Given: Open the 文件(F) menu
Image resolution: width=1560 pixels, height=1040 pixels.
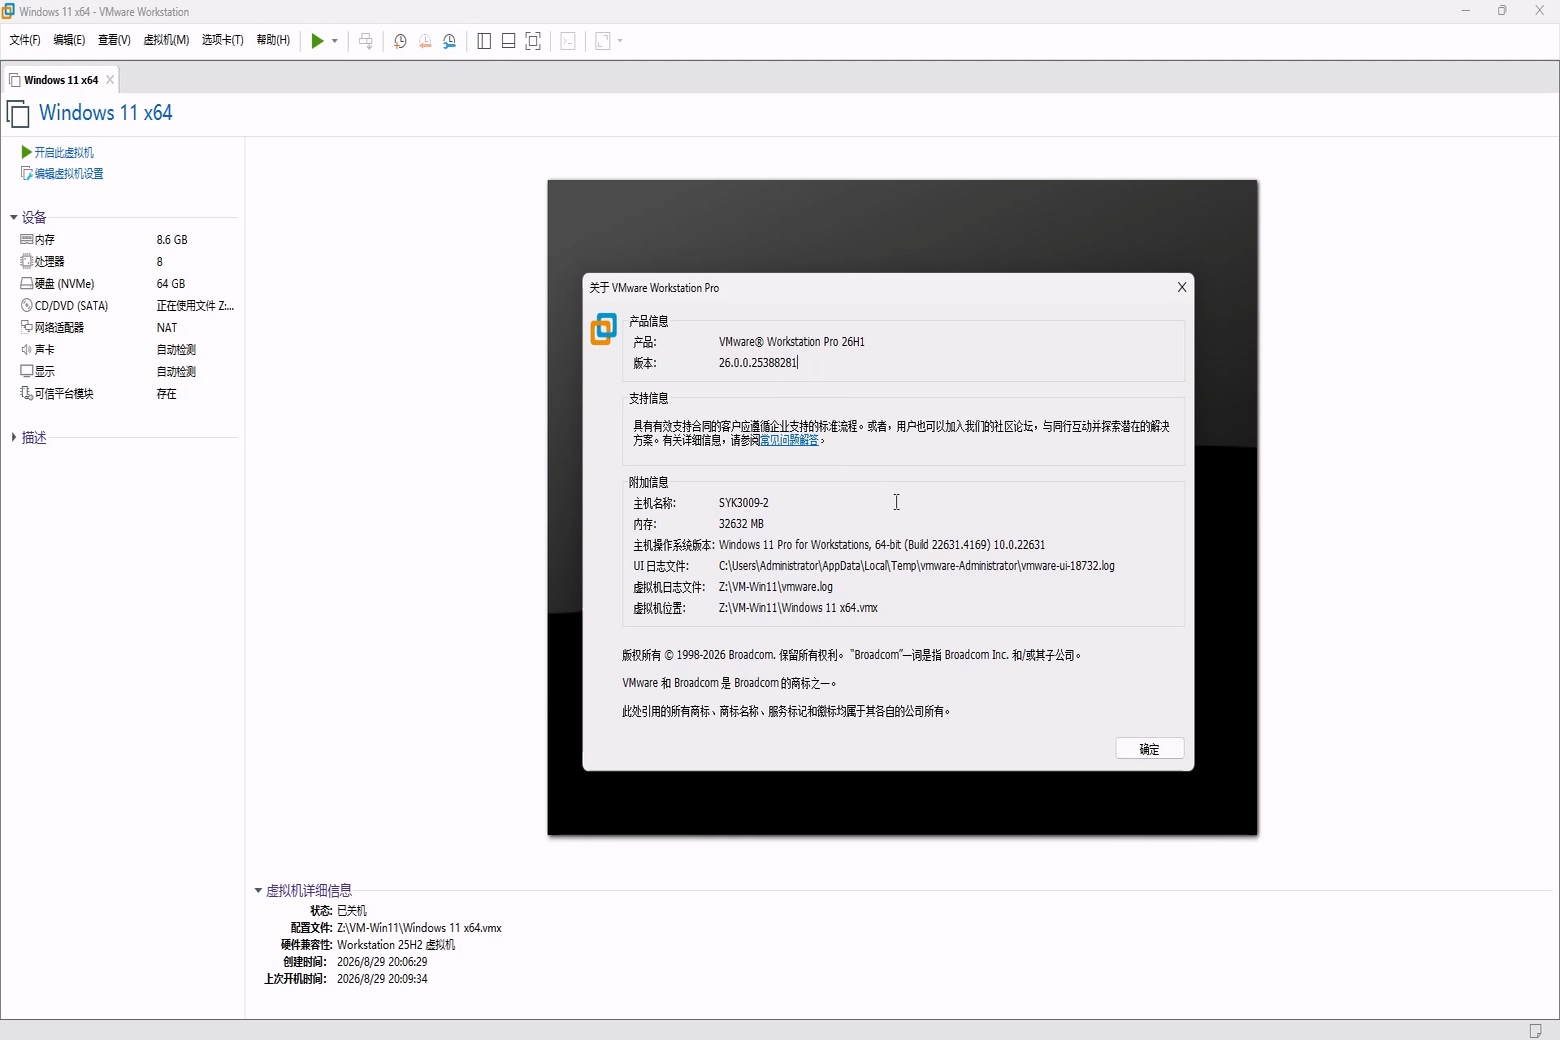Looking at the screenshot, I should pyautogui.click(x=25, y=40).
